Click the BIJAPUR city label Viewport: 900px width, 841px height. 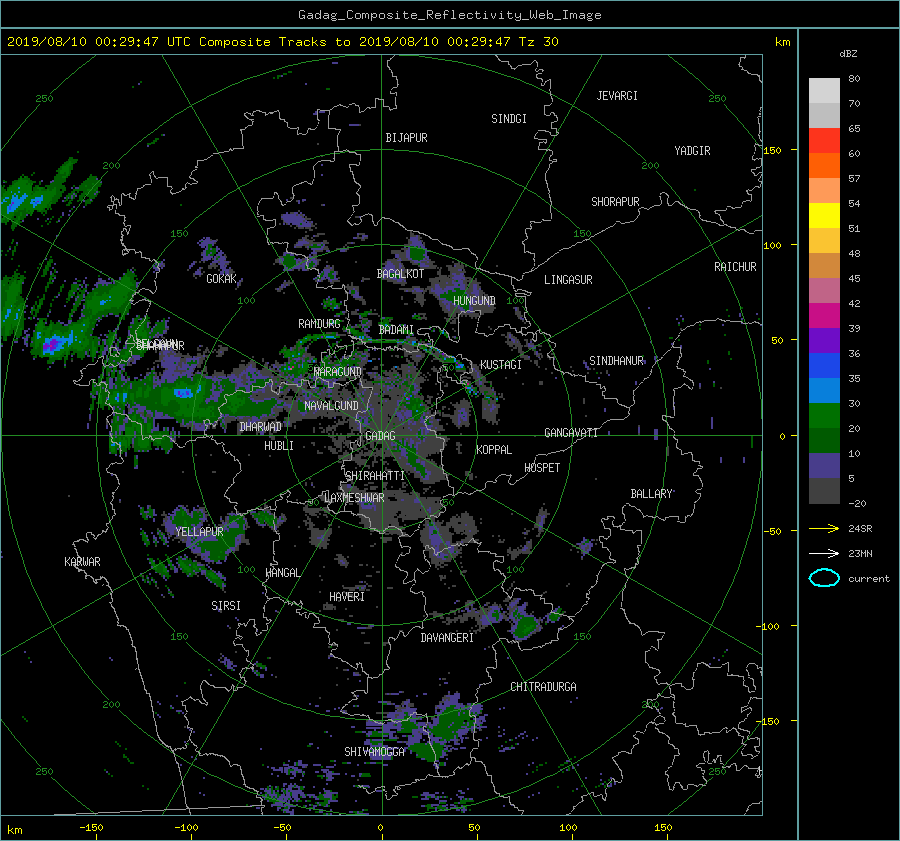(x=406, y=138)
